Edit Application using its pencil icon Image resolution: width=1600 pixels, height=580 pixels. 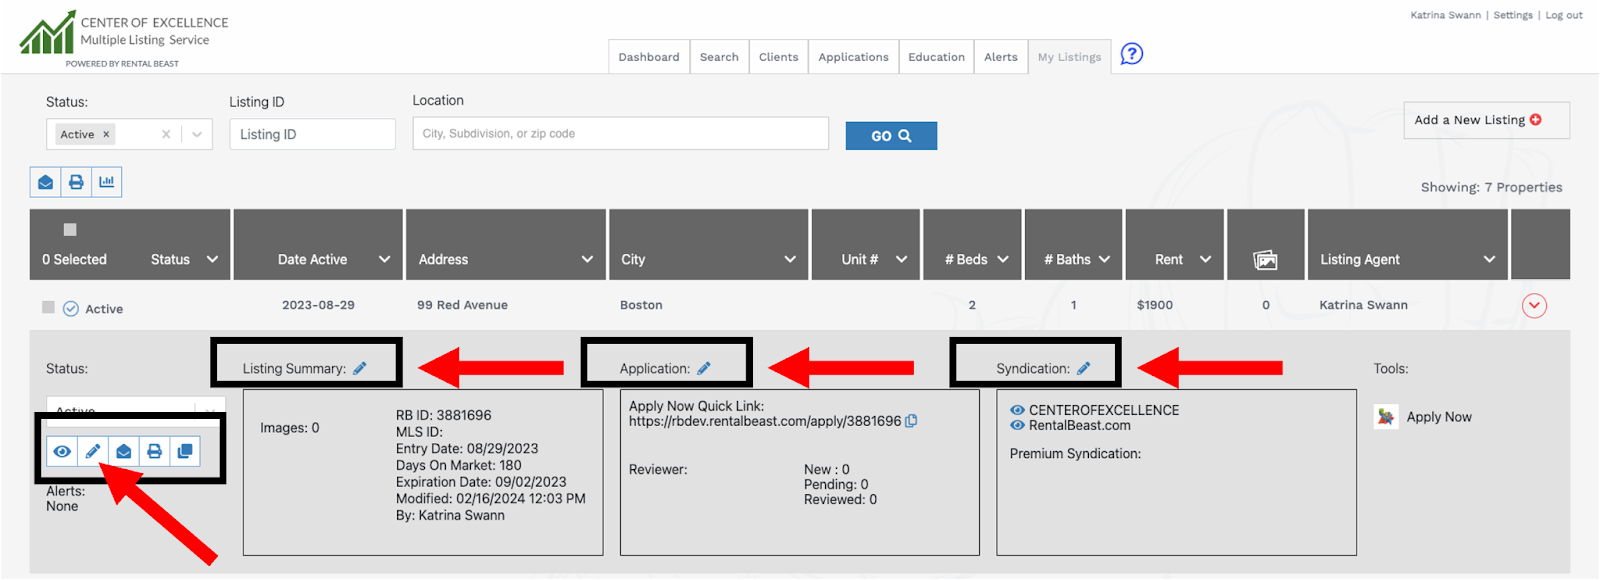tap(704, 368)
